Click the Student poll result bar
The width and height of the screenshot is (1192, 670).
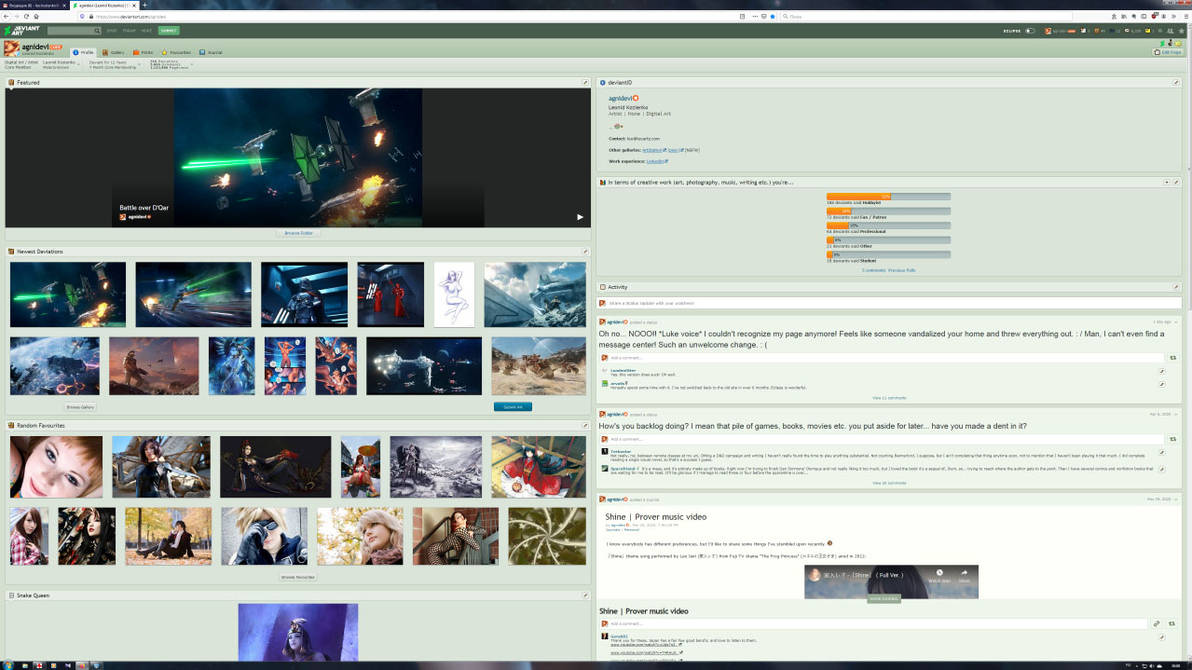(x=889, y=254)
